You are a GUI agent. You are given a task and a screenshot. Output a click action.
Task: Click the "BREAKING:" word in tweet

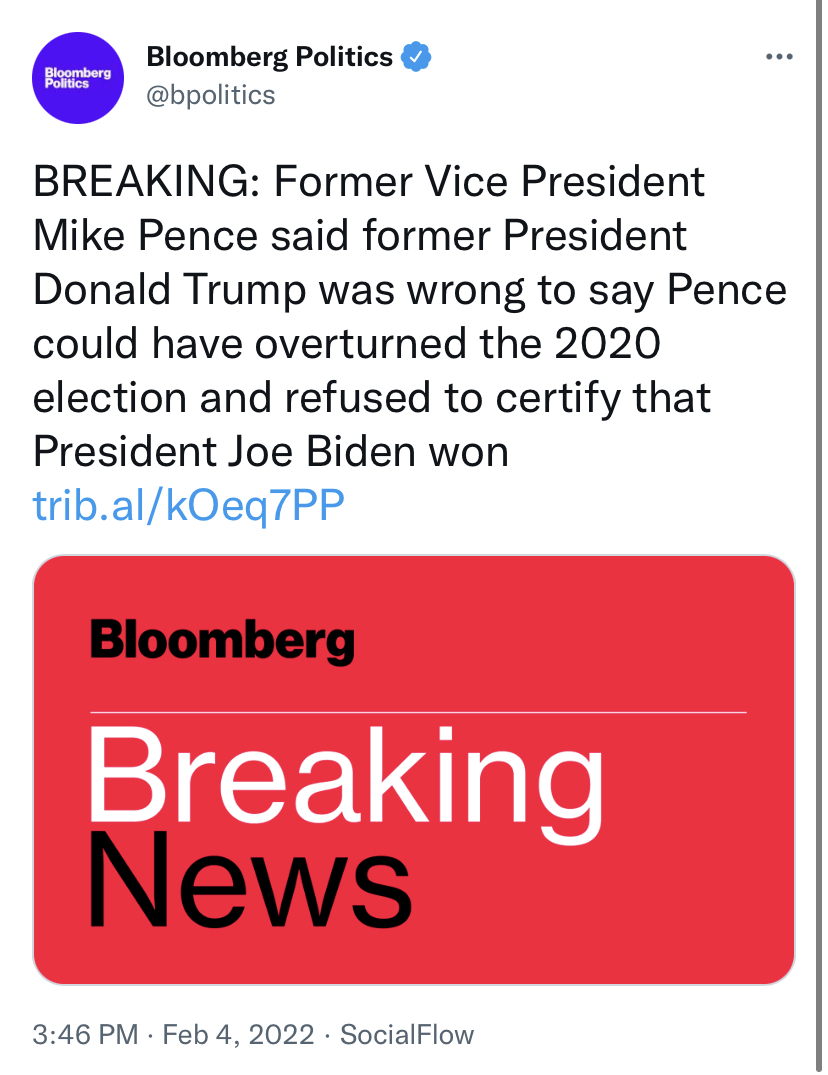[x=147, y=182]
